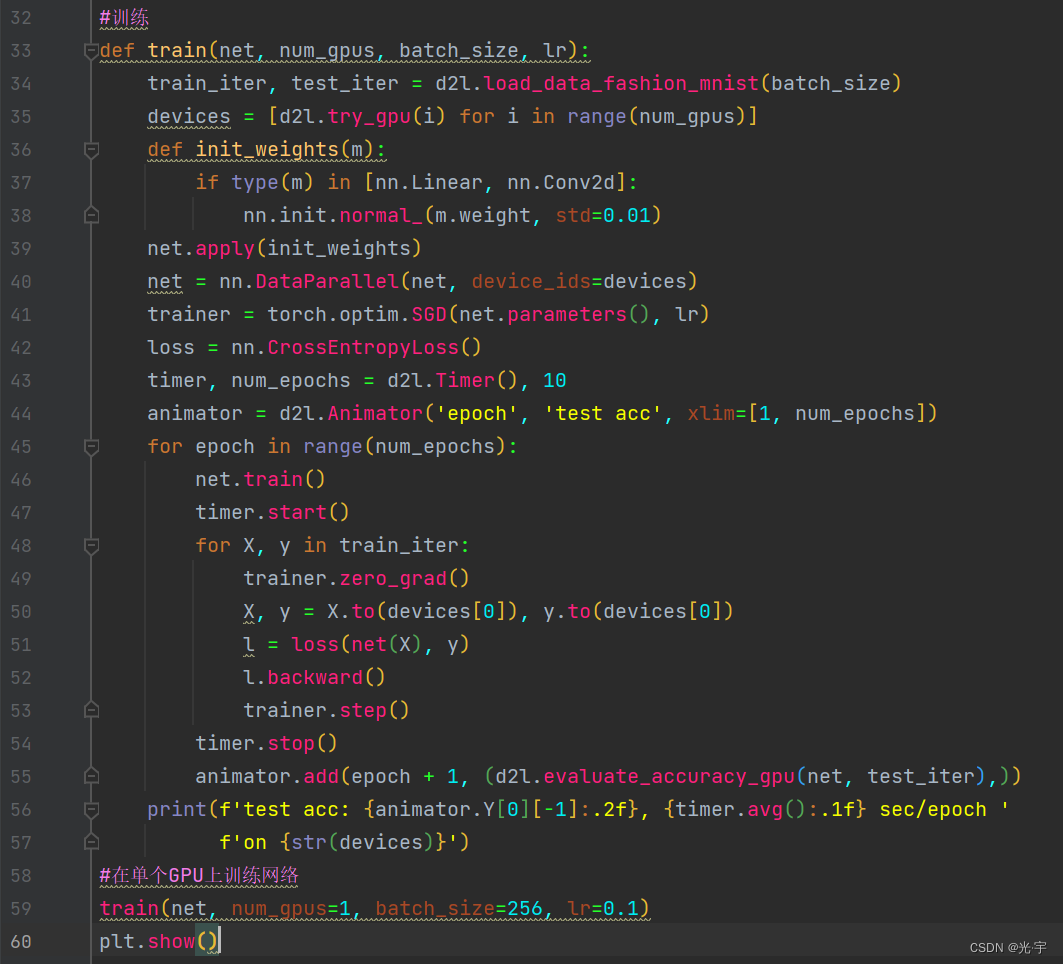Click 'apply' in net.apply line
Screen dimensions: 1063x964
[225, 249]
